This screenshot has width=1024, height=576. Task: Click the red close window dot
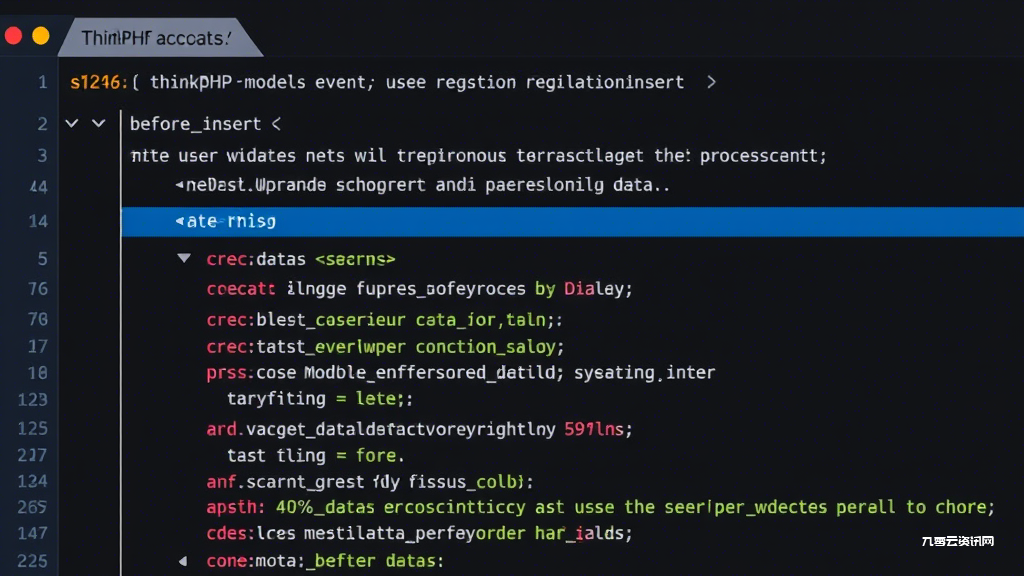point(14,36)
